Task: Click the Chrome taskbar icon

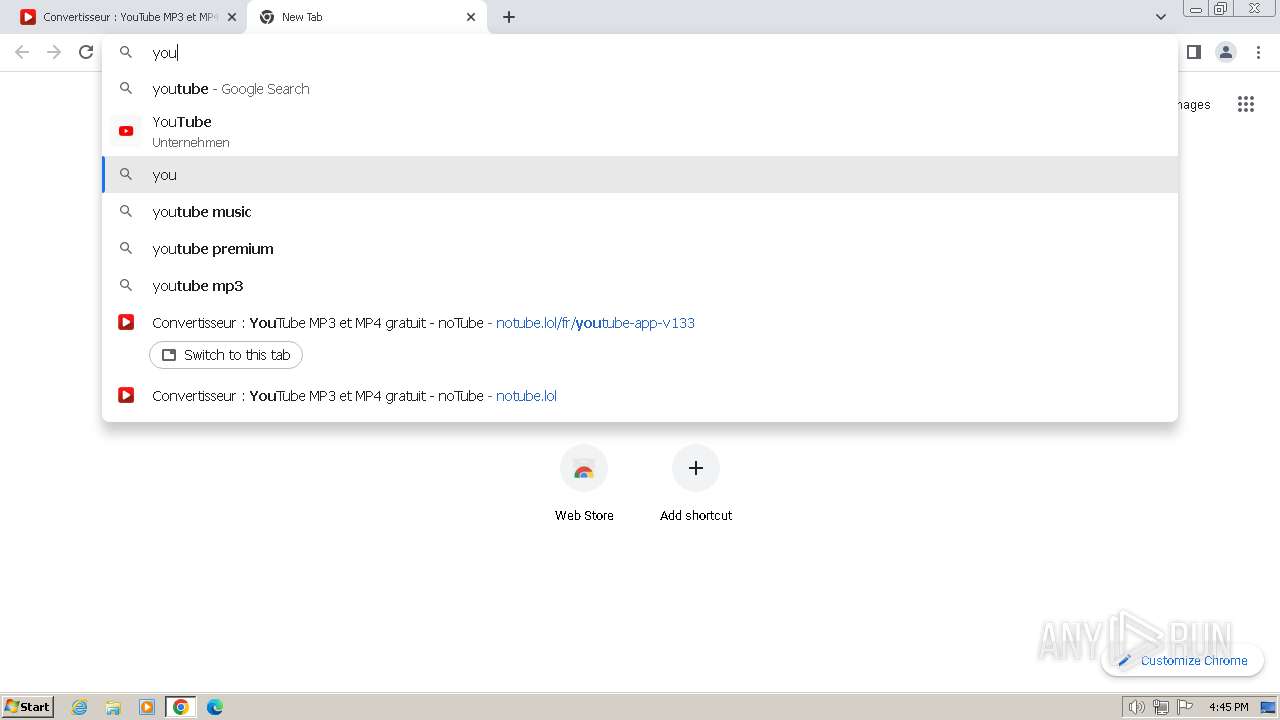Action: pos(181,707)
